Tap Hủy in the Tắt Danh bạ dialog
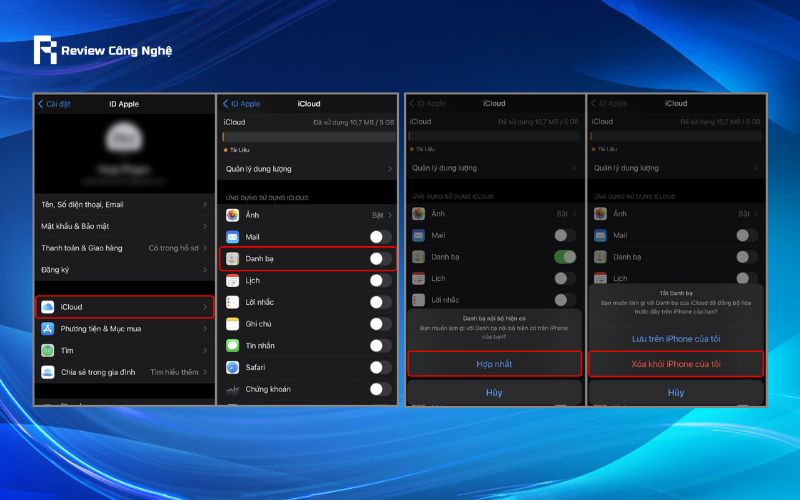Screen dimensions: 800x500 (x=676, y=392)
